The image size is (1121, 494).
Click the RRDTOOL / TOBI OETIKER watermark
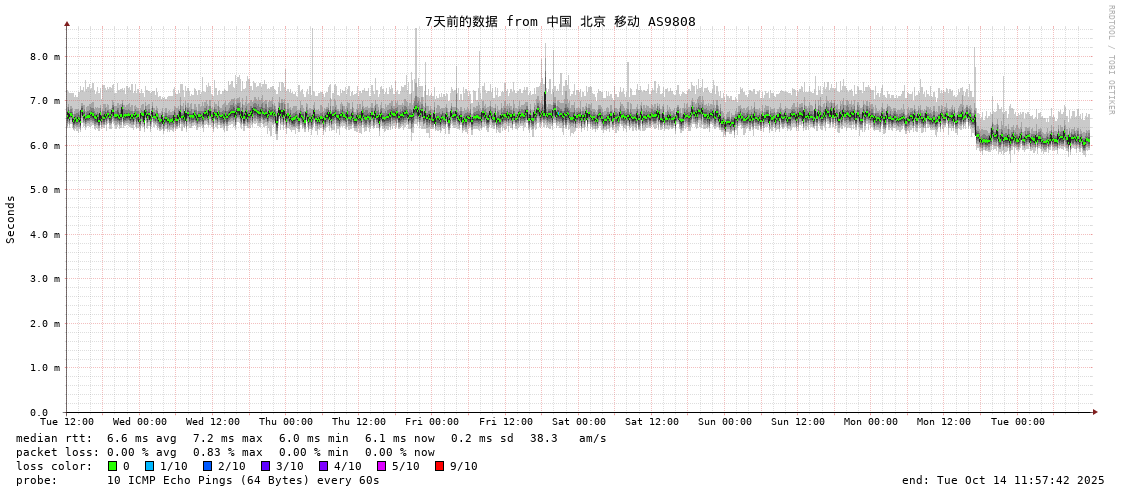click(1110, 59)
